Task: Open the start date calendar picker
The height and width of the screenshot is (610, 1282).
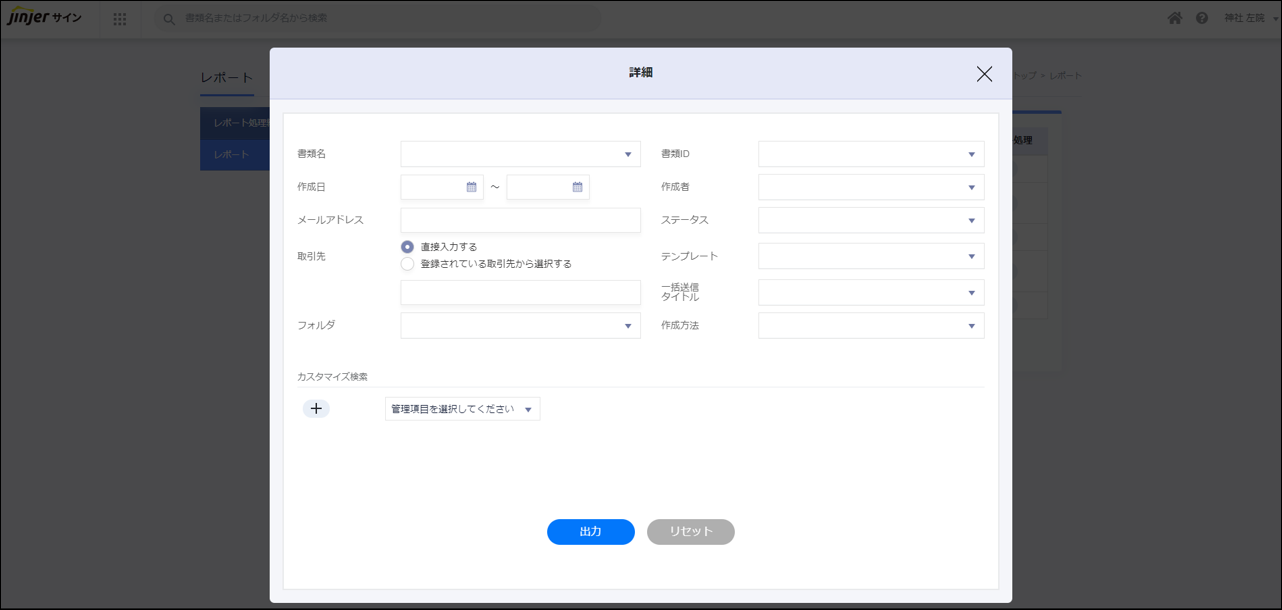Action: click(471, 187)
